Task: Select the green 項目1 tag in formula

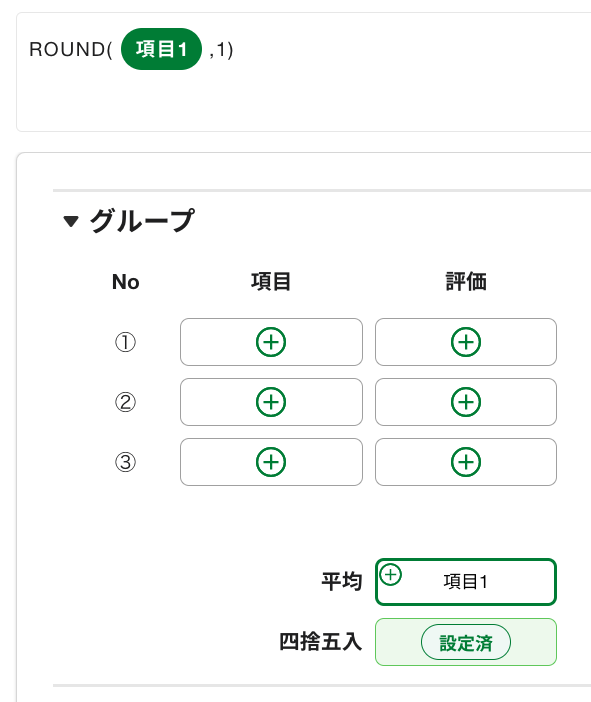Action: pyautogui.click(x=161, y=49)
